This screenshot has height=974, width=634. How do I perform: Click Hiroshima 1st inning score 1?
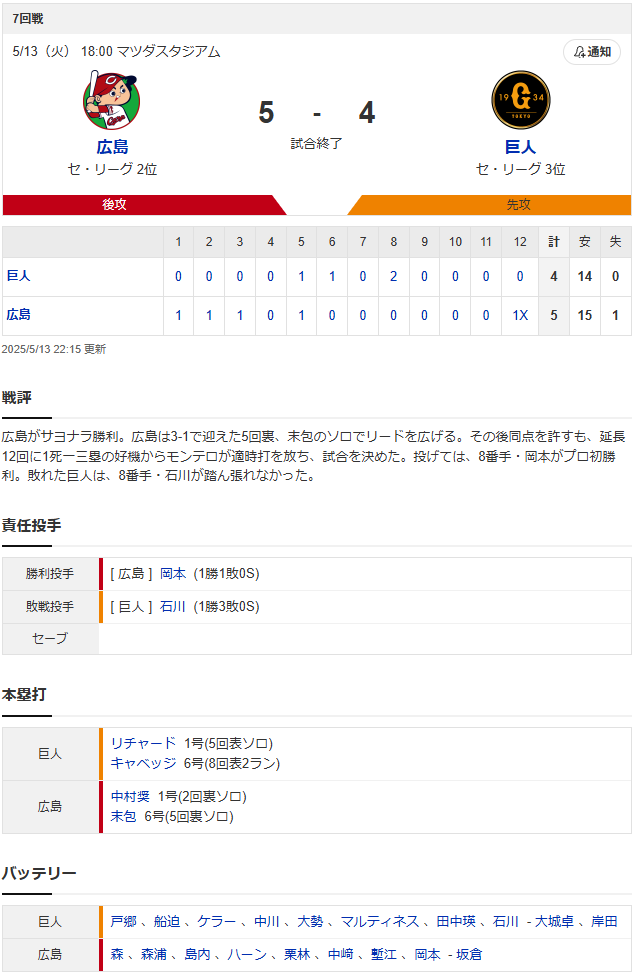[x=178, y=316]
